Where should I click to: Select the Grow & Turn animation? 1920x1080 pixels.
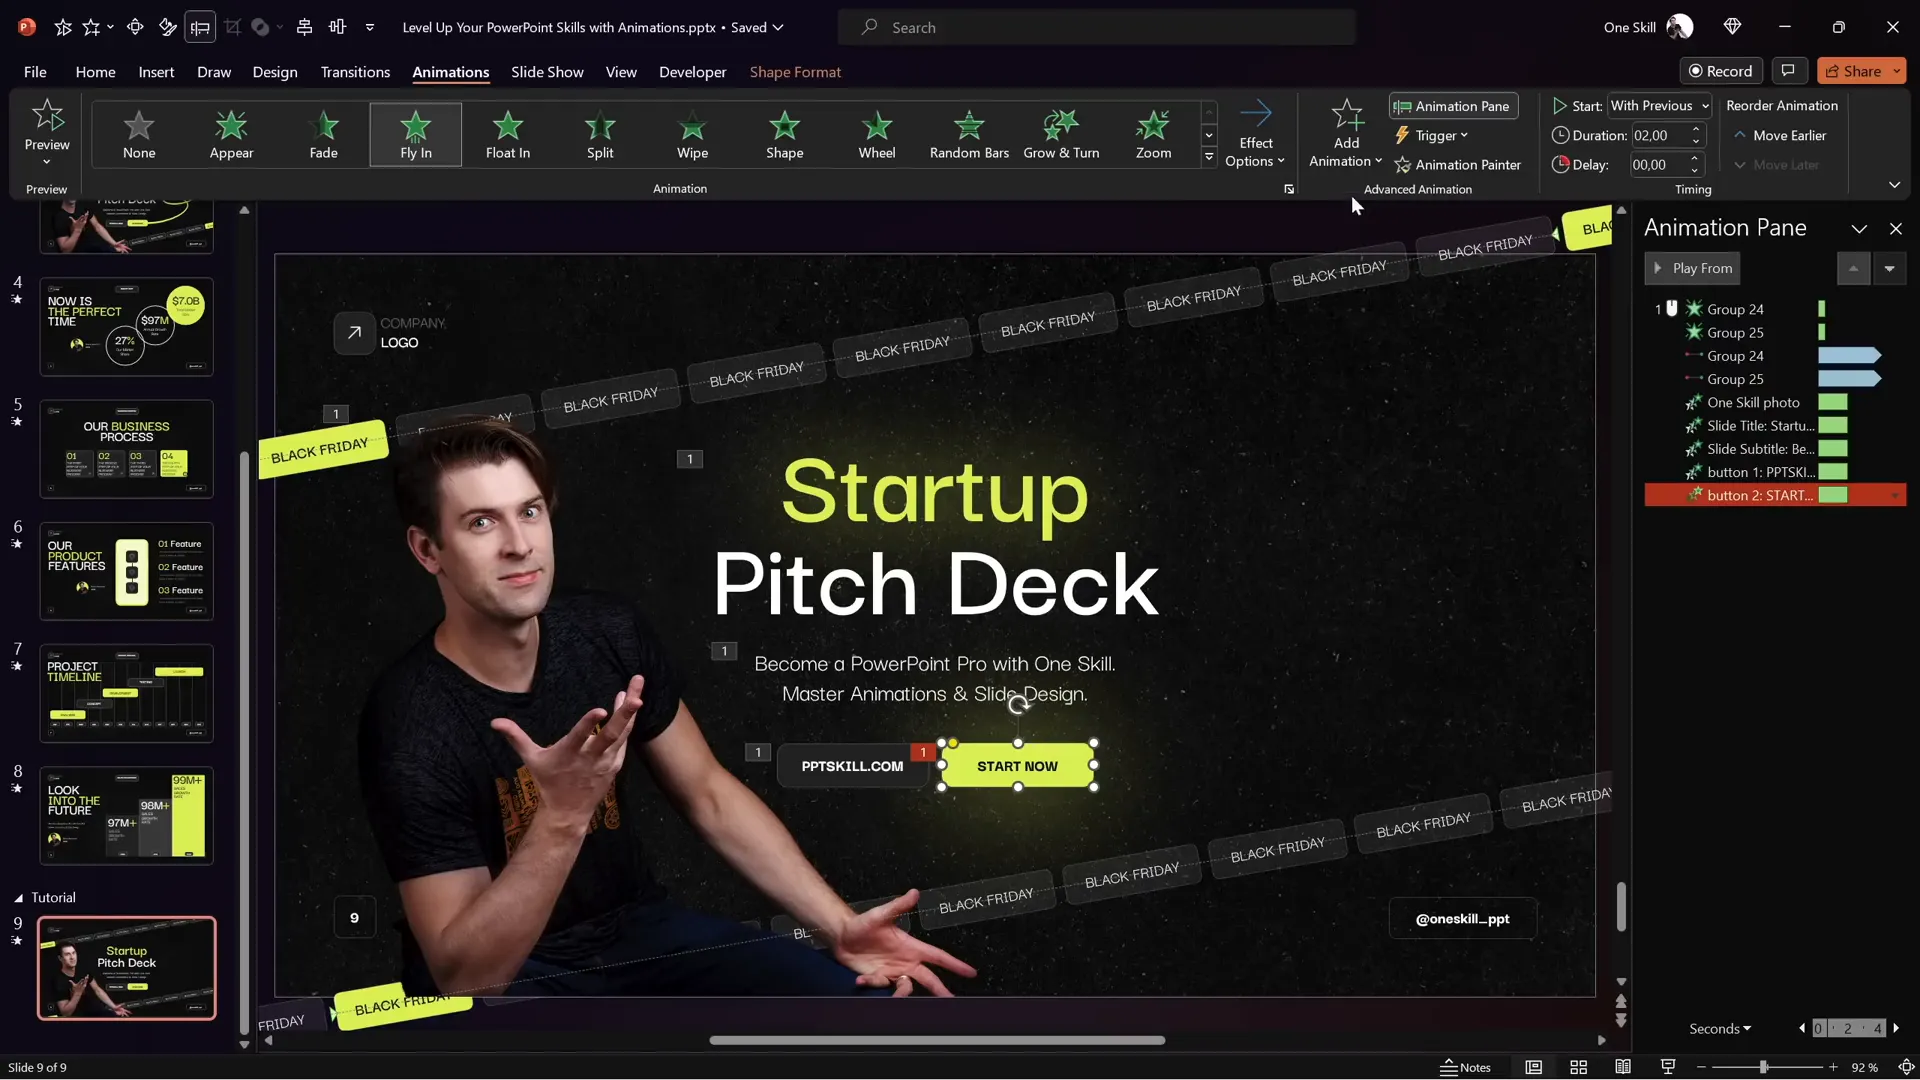point(1061,133)
